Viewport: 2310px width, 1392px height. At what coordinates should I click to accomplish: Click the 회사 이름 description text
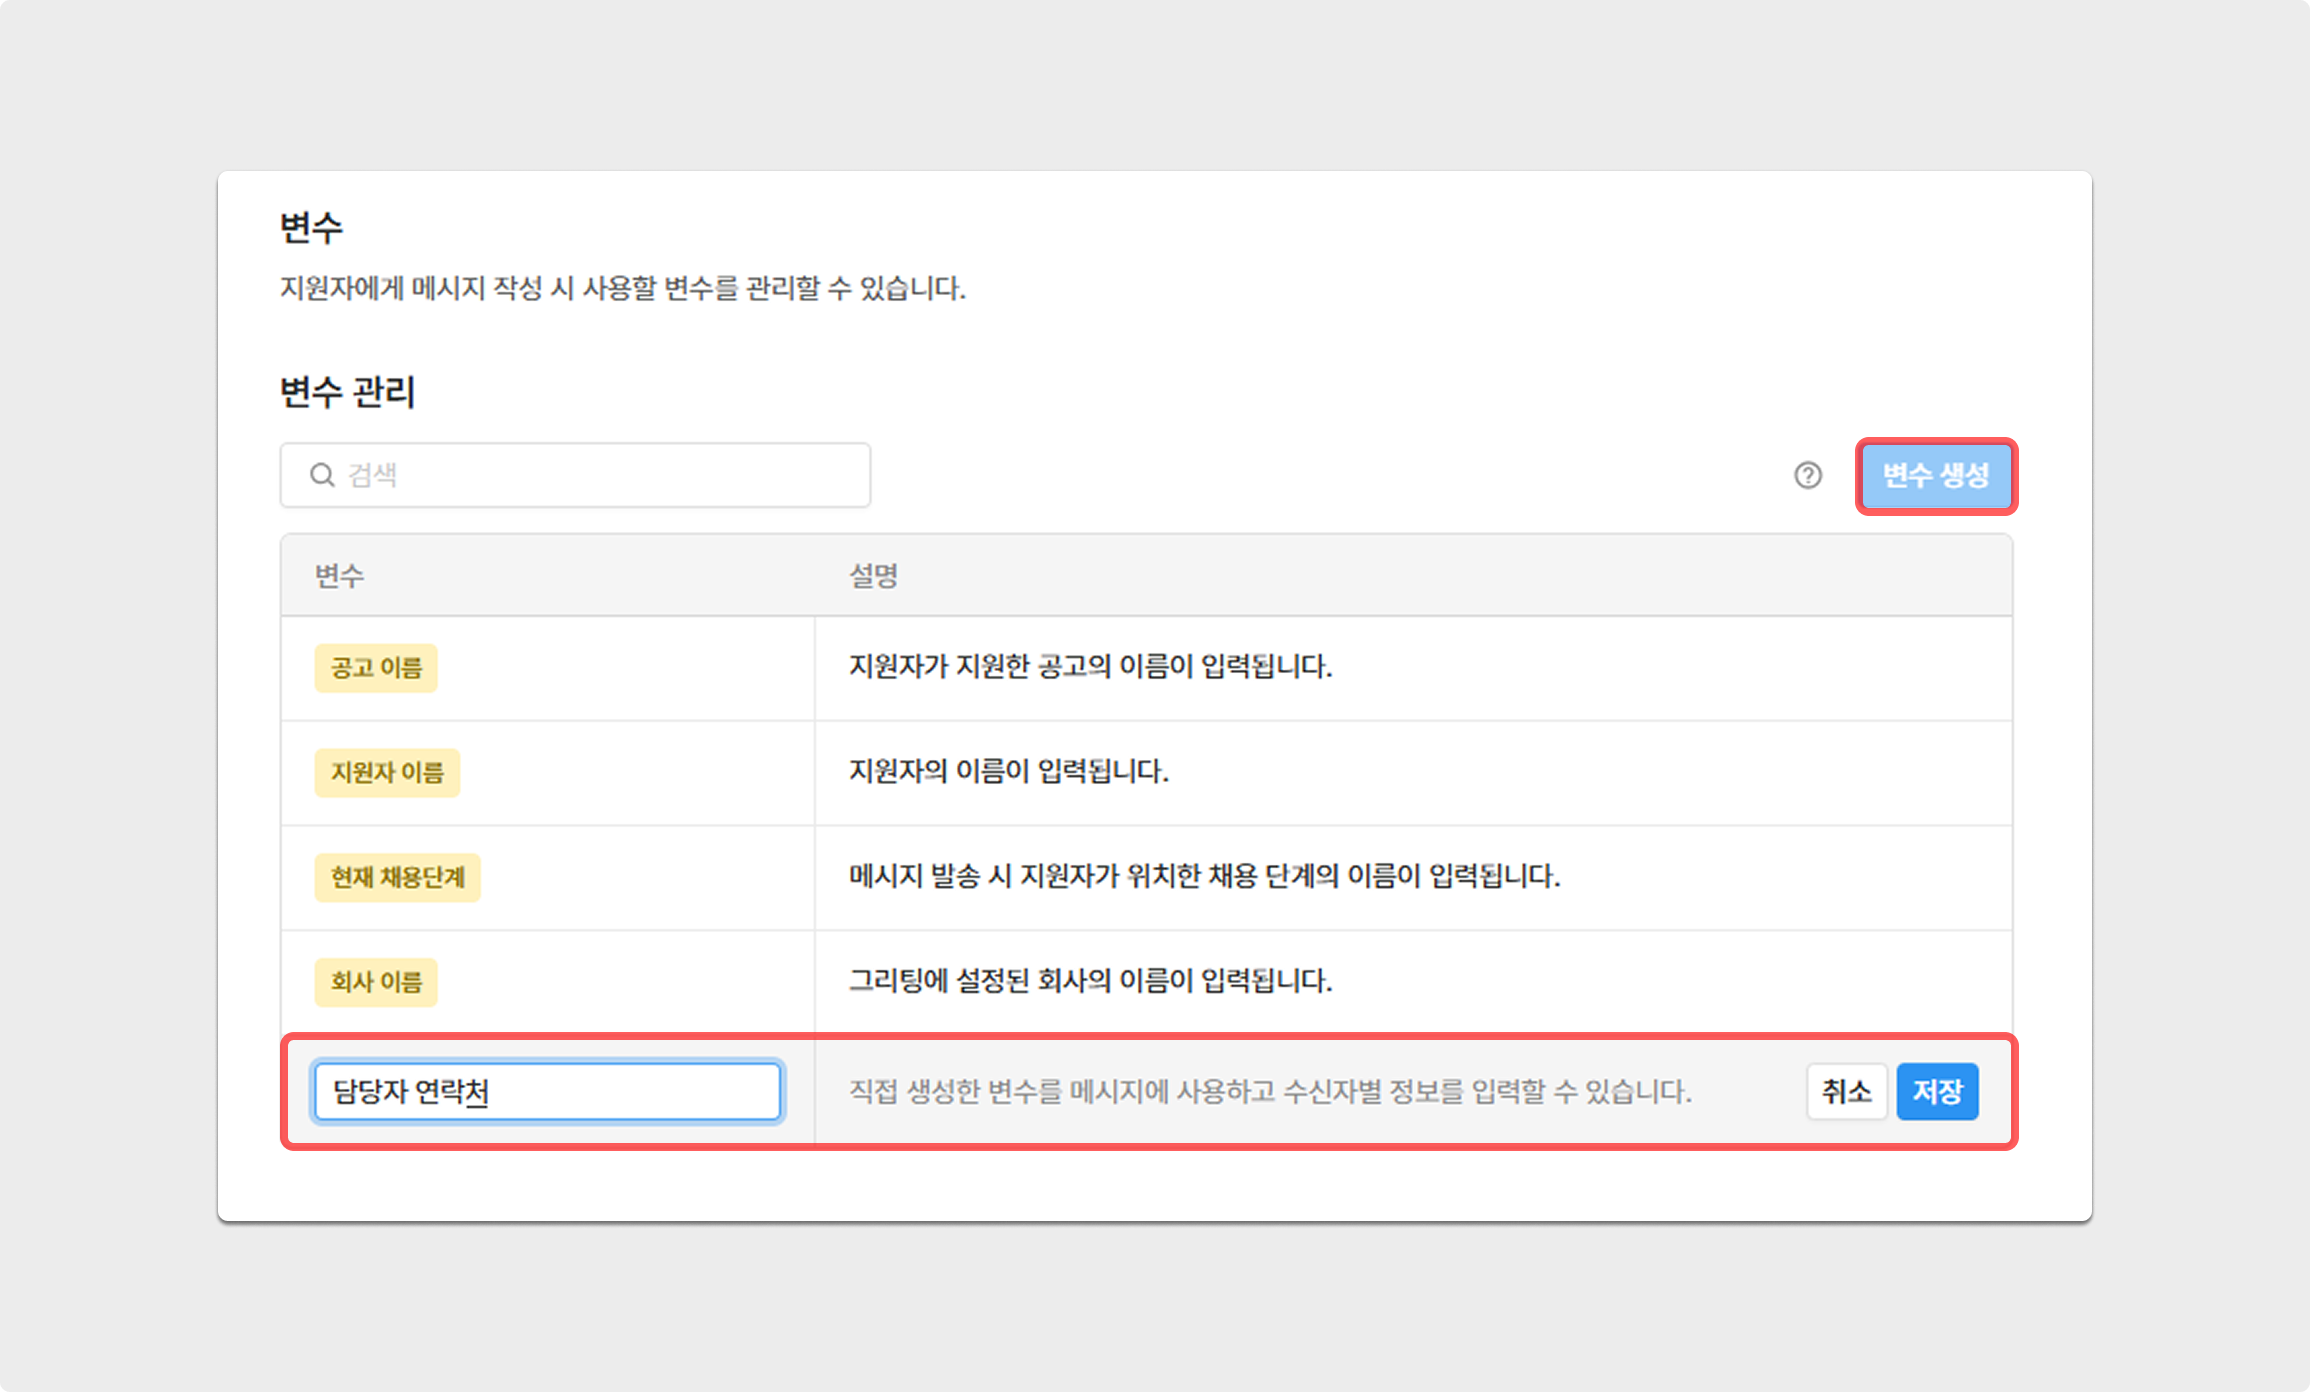[1090, 981]
